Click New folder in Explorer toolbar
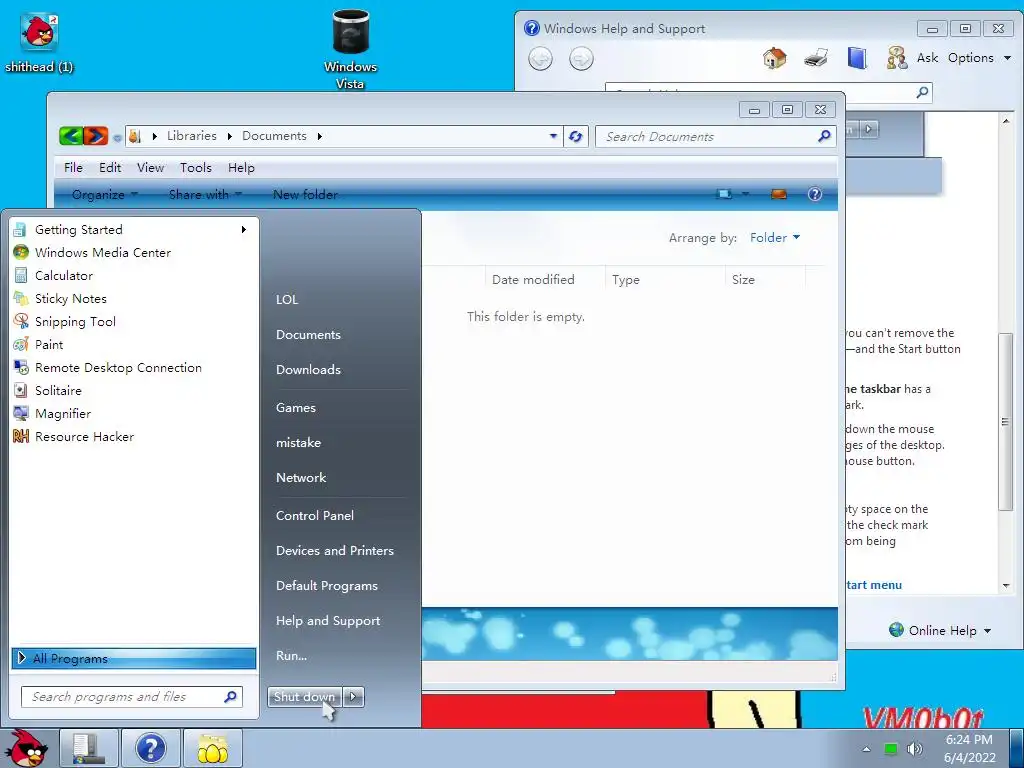The height and width of the screenshot is (768, 1024). (305, 195)
